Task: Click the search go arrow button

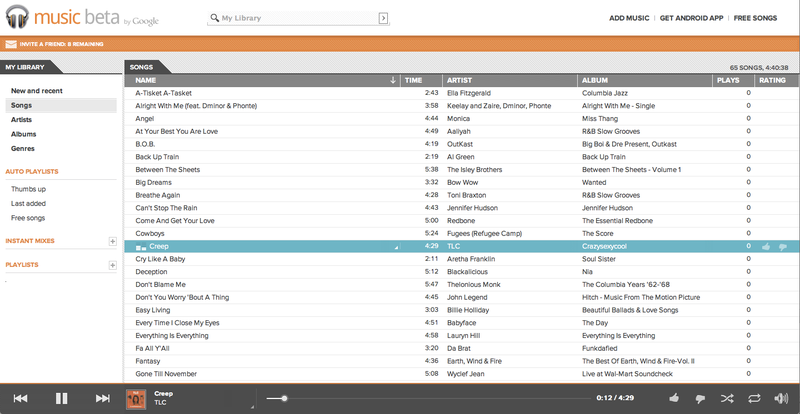Action: coord(383,18)
